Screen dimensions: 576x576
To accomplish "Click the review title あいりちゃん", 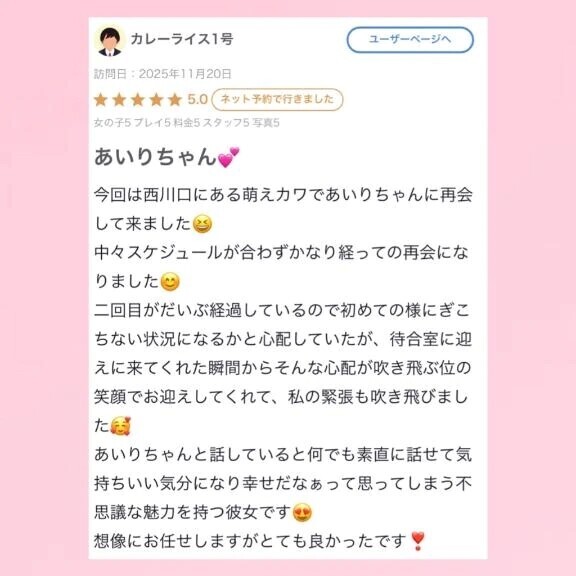I will (x=155, y=156).
